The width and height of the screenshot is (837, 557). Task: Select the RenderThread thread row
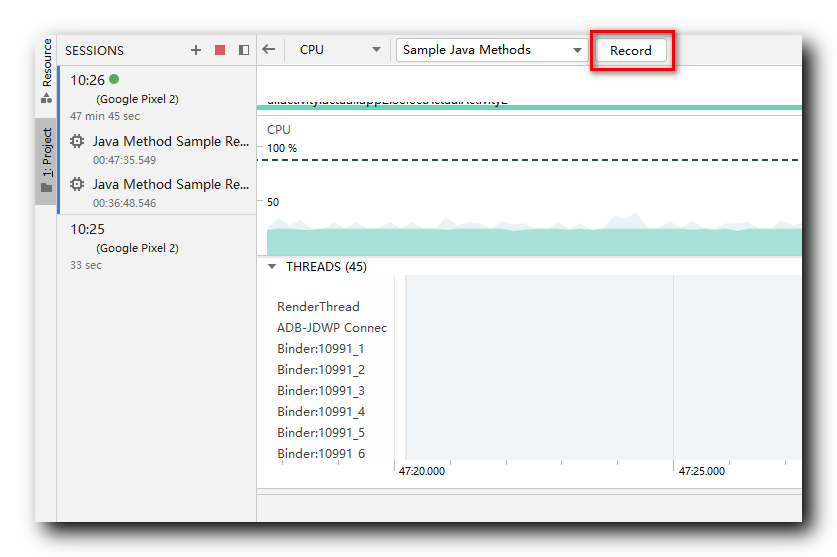[x=318, y=307]
